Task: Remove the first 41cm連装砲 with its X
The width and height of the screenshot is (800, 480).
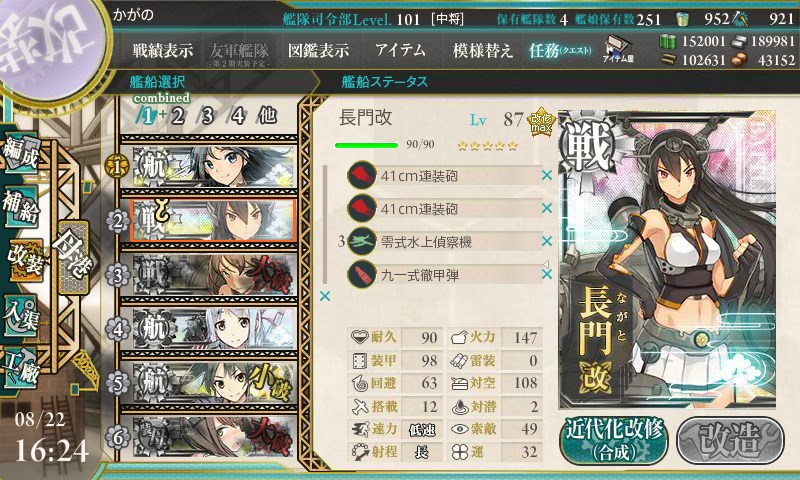Action: tap(546, 175)
